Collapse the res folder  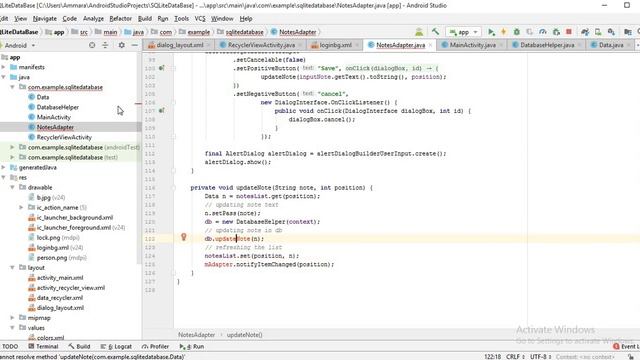click(4, 178)
